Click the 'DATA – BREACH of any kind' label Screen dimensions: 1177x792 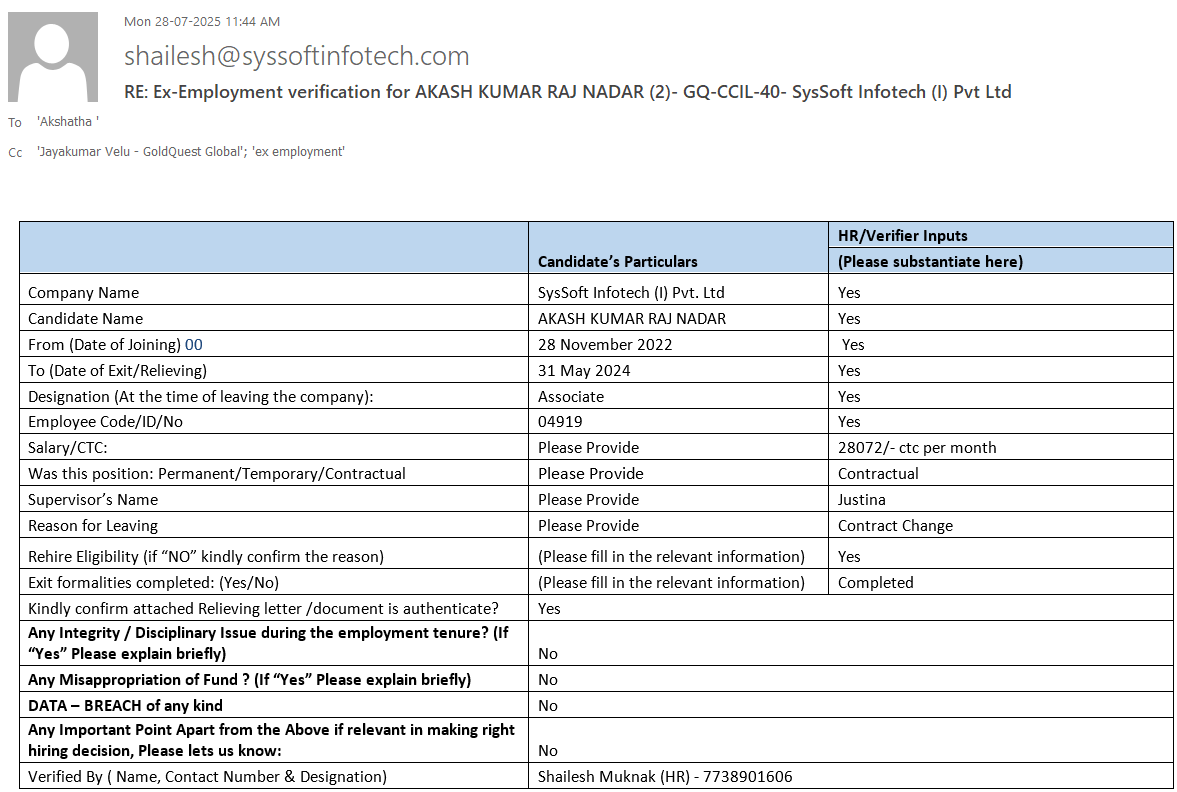[x=125, y=706]
